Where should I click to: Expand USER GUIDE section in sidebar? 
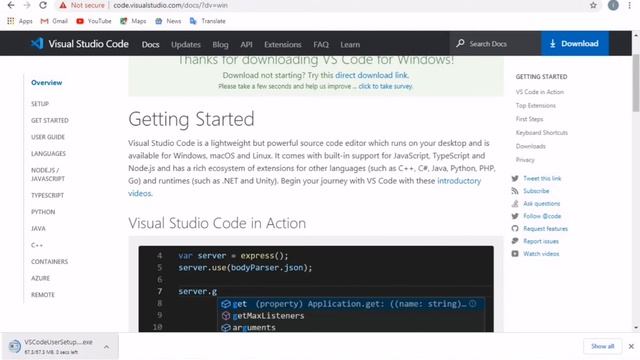tap(48, 137)
